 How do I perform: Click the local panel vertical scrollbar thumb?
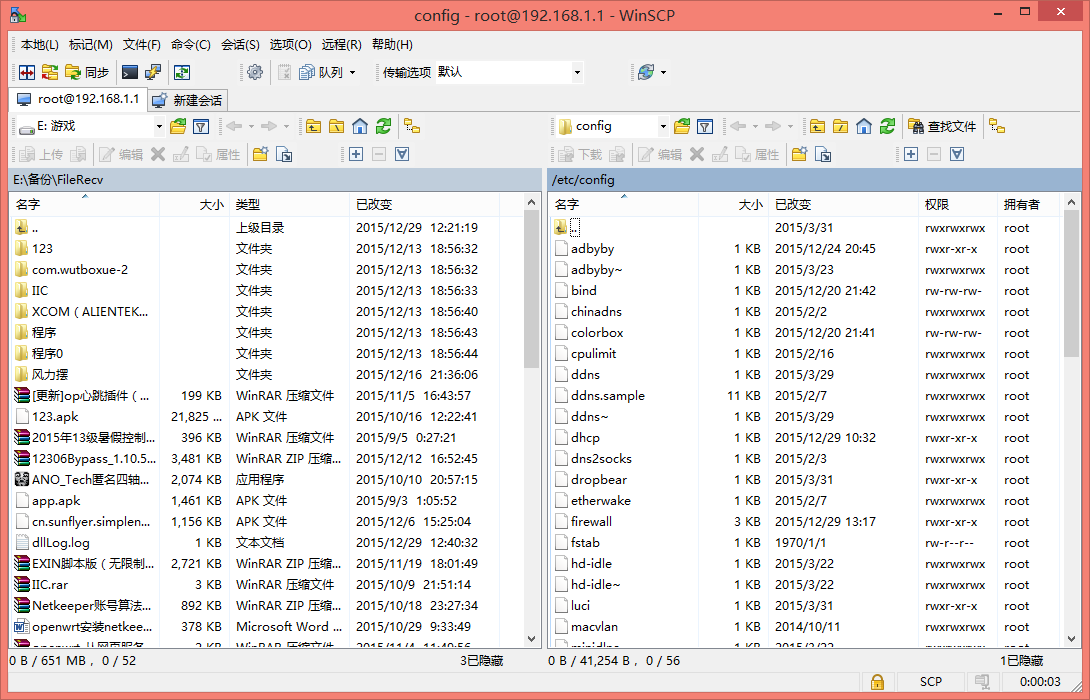pos(532,291)
